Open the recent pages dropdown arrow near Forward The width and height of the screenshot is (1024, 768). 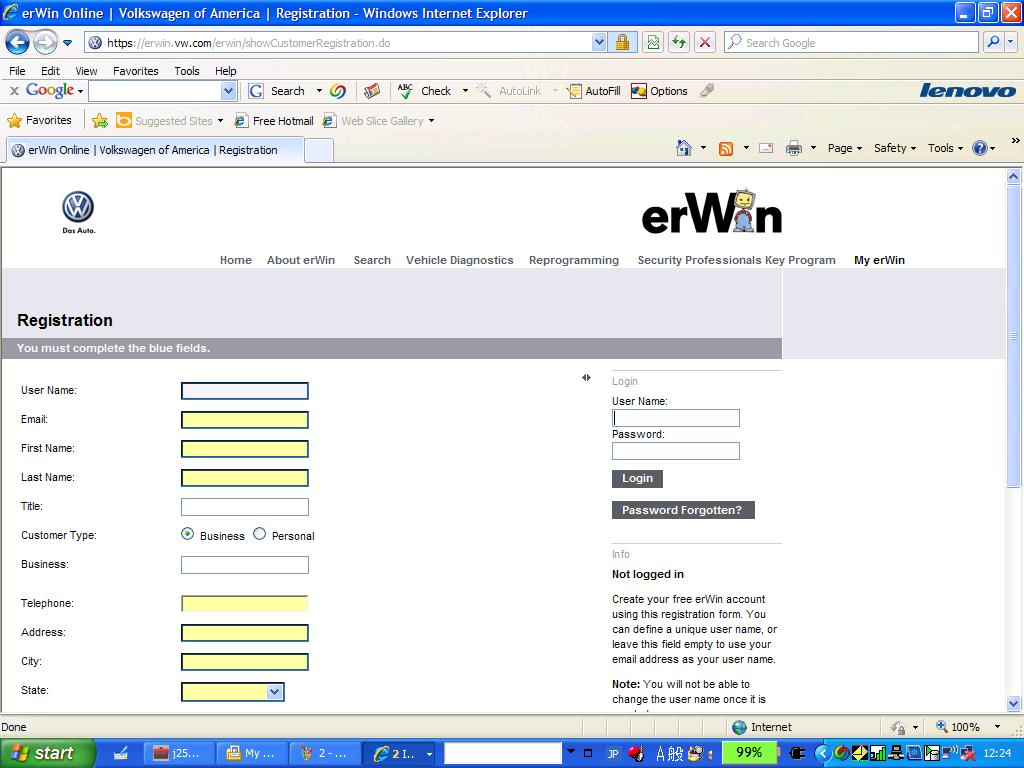tap(67, 43)
